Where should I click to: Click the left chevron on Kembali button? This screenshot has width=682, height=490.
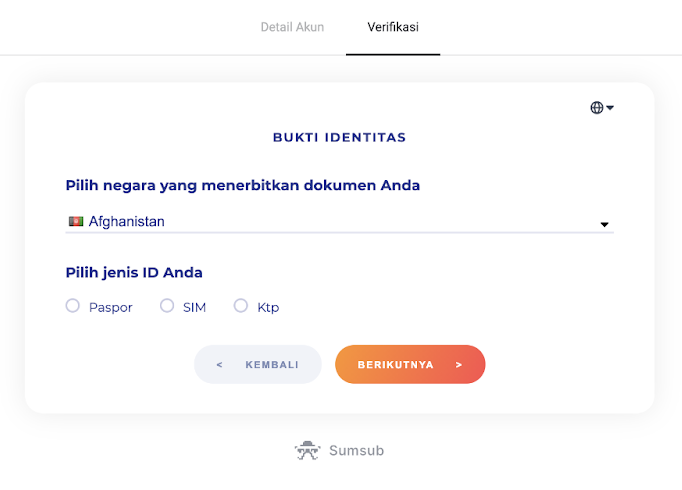(x=219, y=365)
